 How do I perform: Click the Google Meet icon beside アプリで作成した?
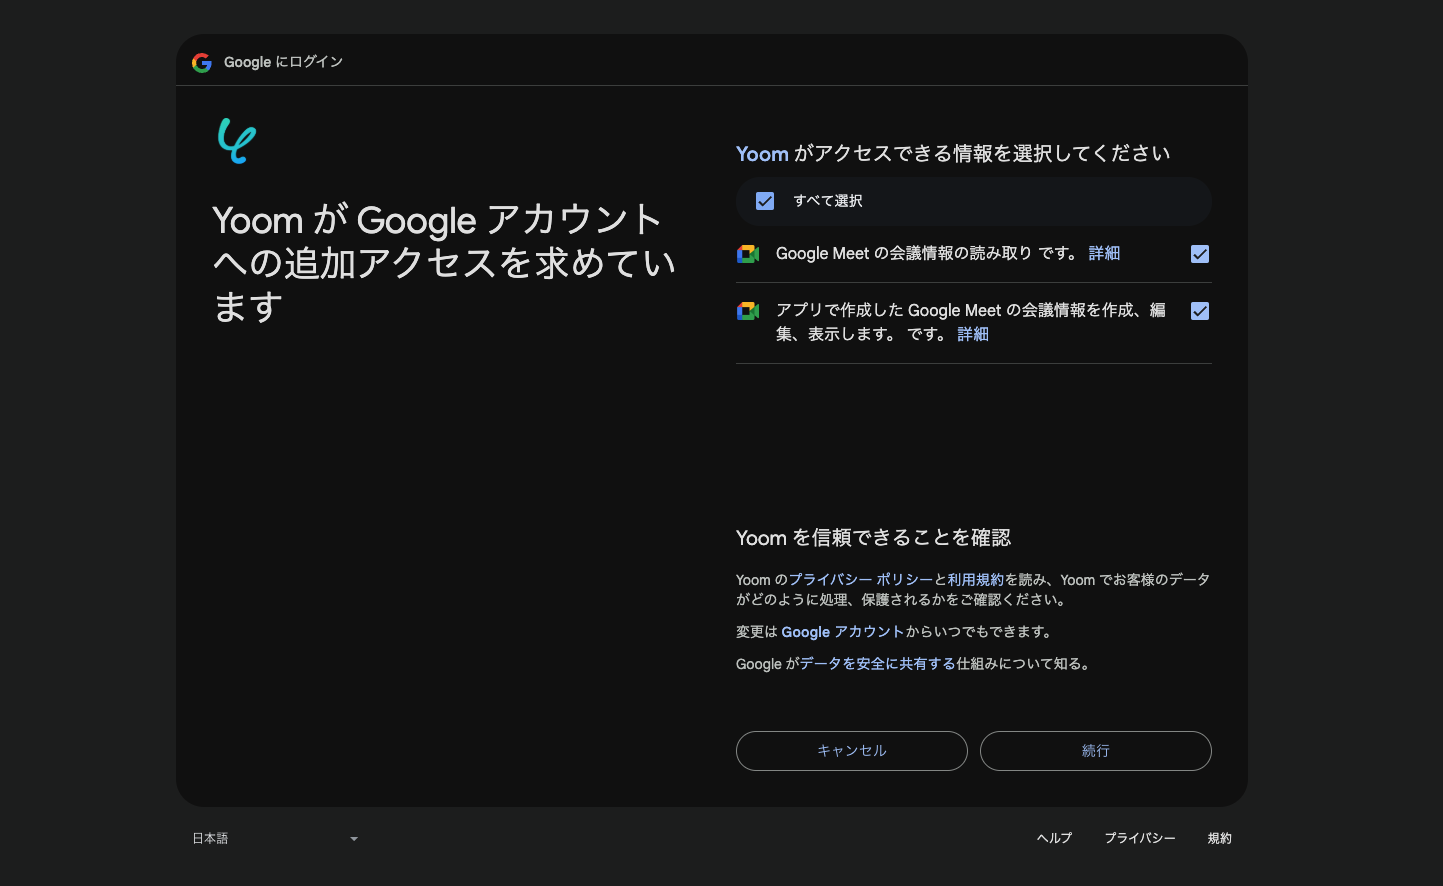748,311
